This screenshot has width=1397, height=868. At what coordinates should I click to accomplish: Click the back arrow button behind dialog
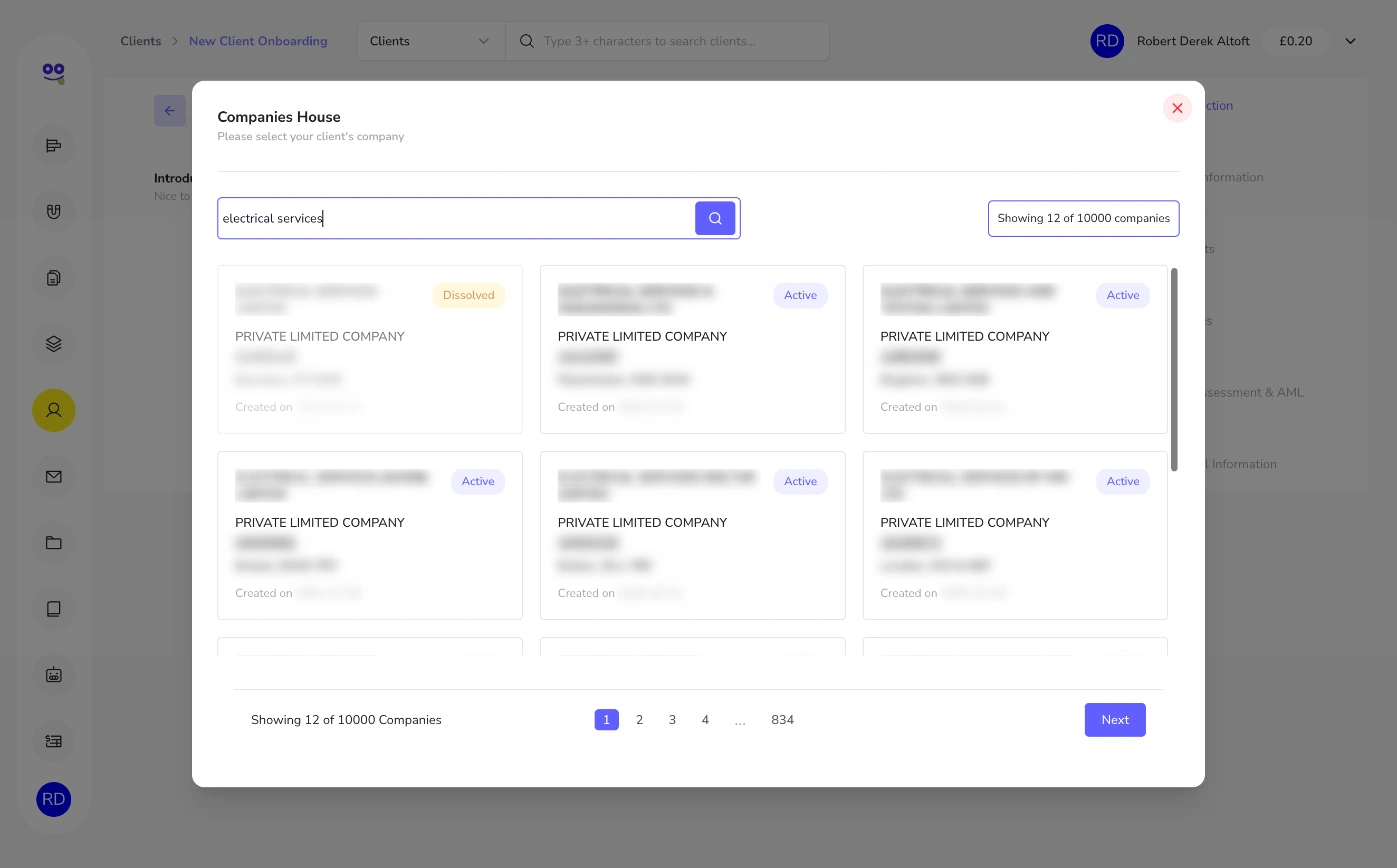[x=169, y=111]
